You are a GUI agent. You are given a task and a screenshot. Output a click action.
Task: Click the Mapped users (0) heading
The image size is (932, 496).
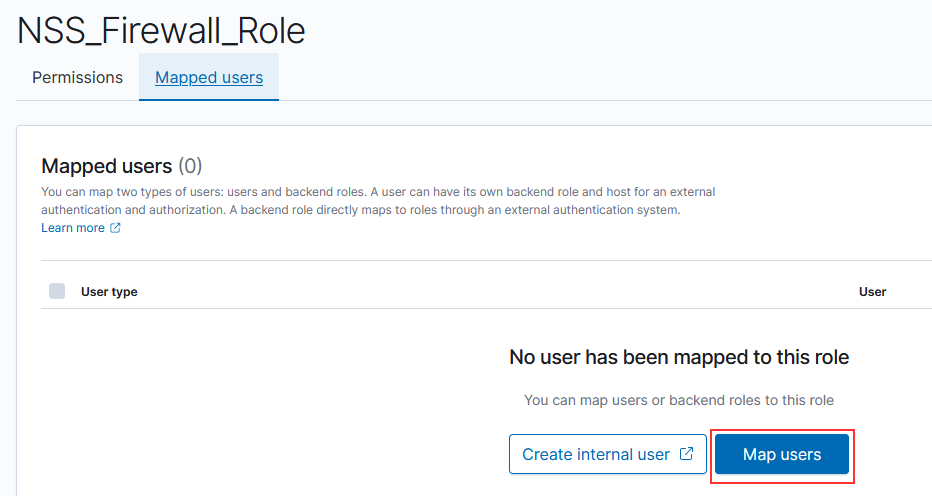coord(122,166)
